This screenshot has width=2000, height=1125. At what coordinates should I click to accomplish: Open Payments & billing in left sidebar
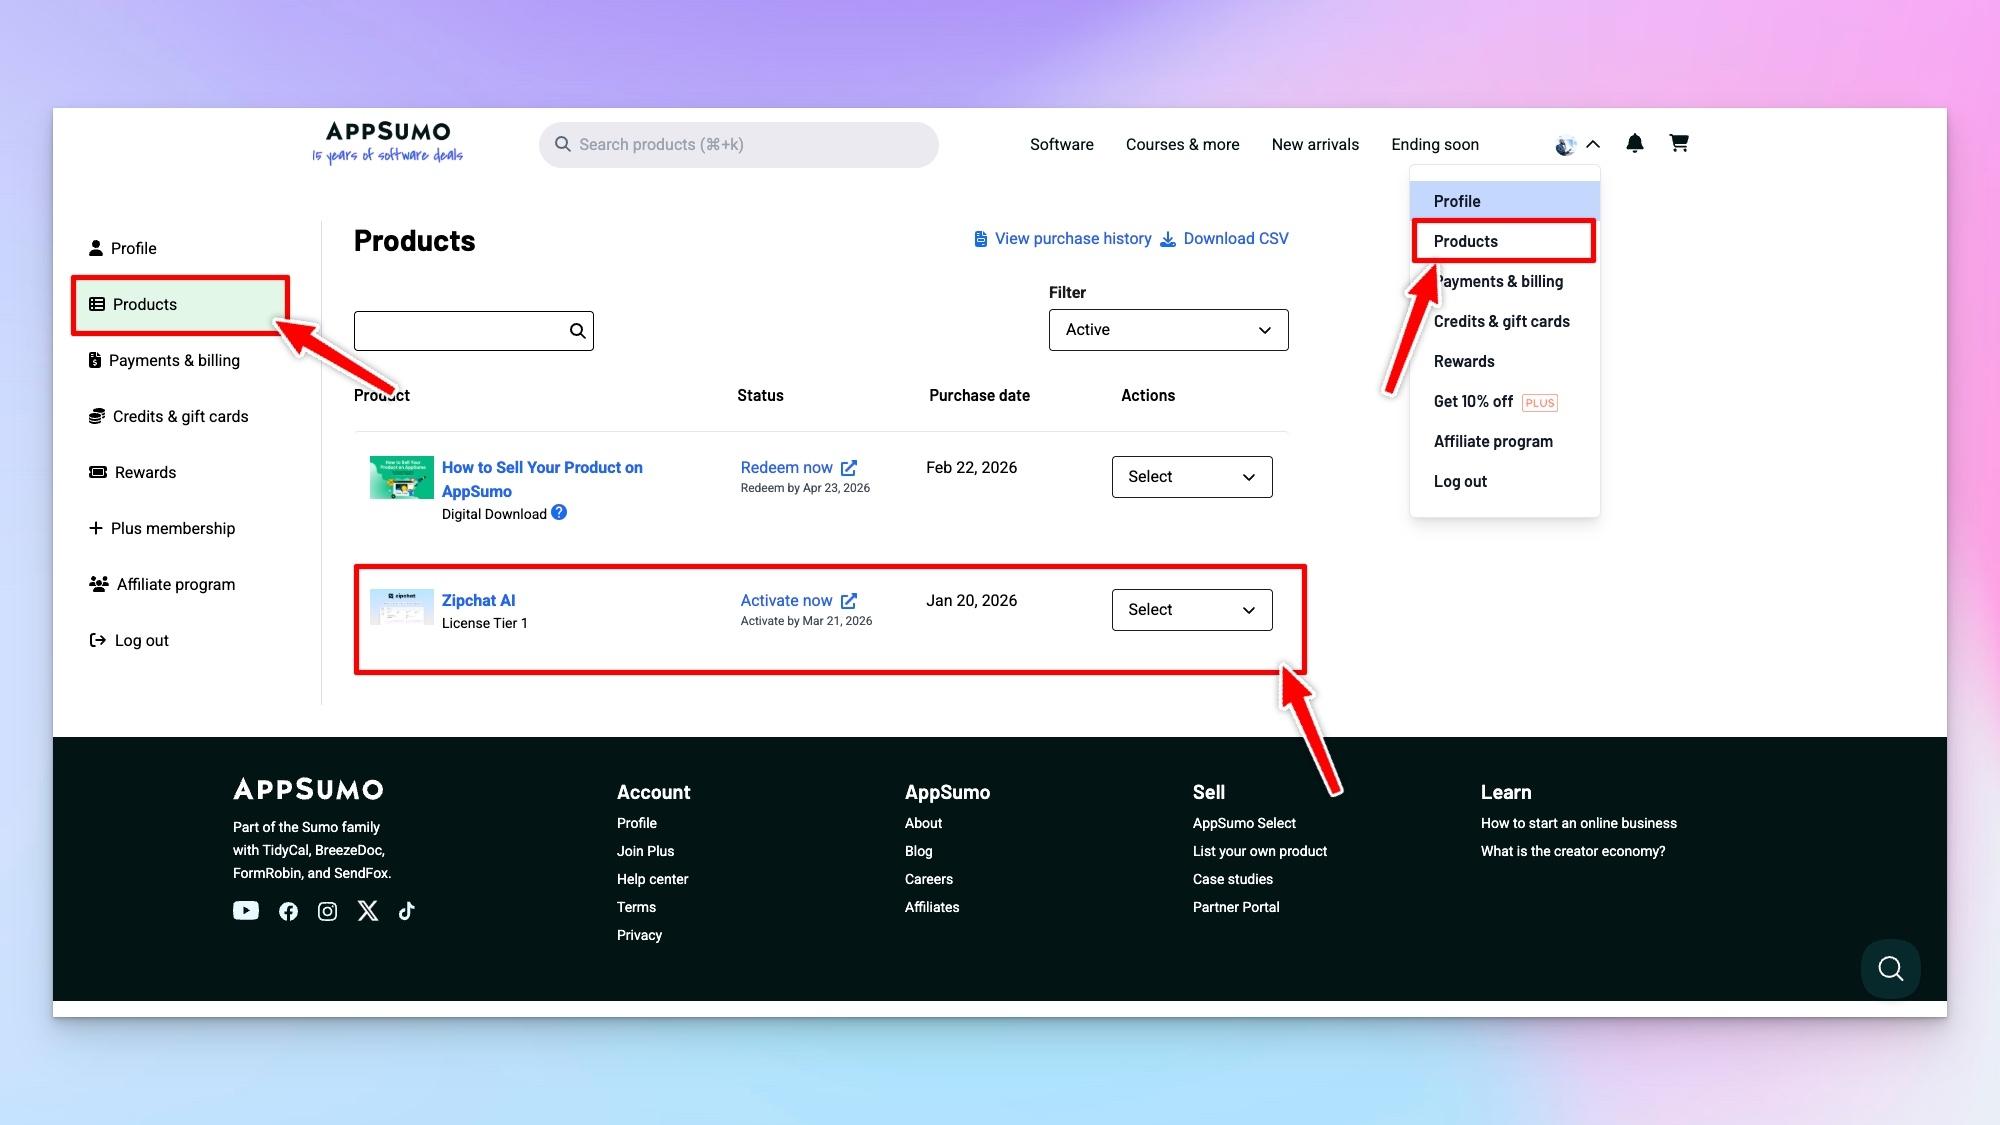164,361
